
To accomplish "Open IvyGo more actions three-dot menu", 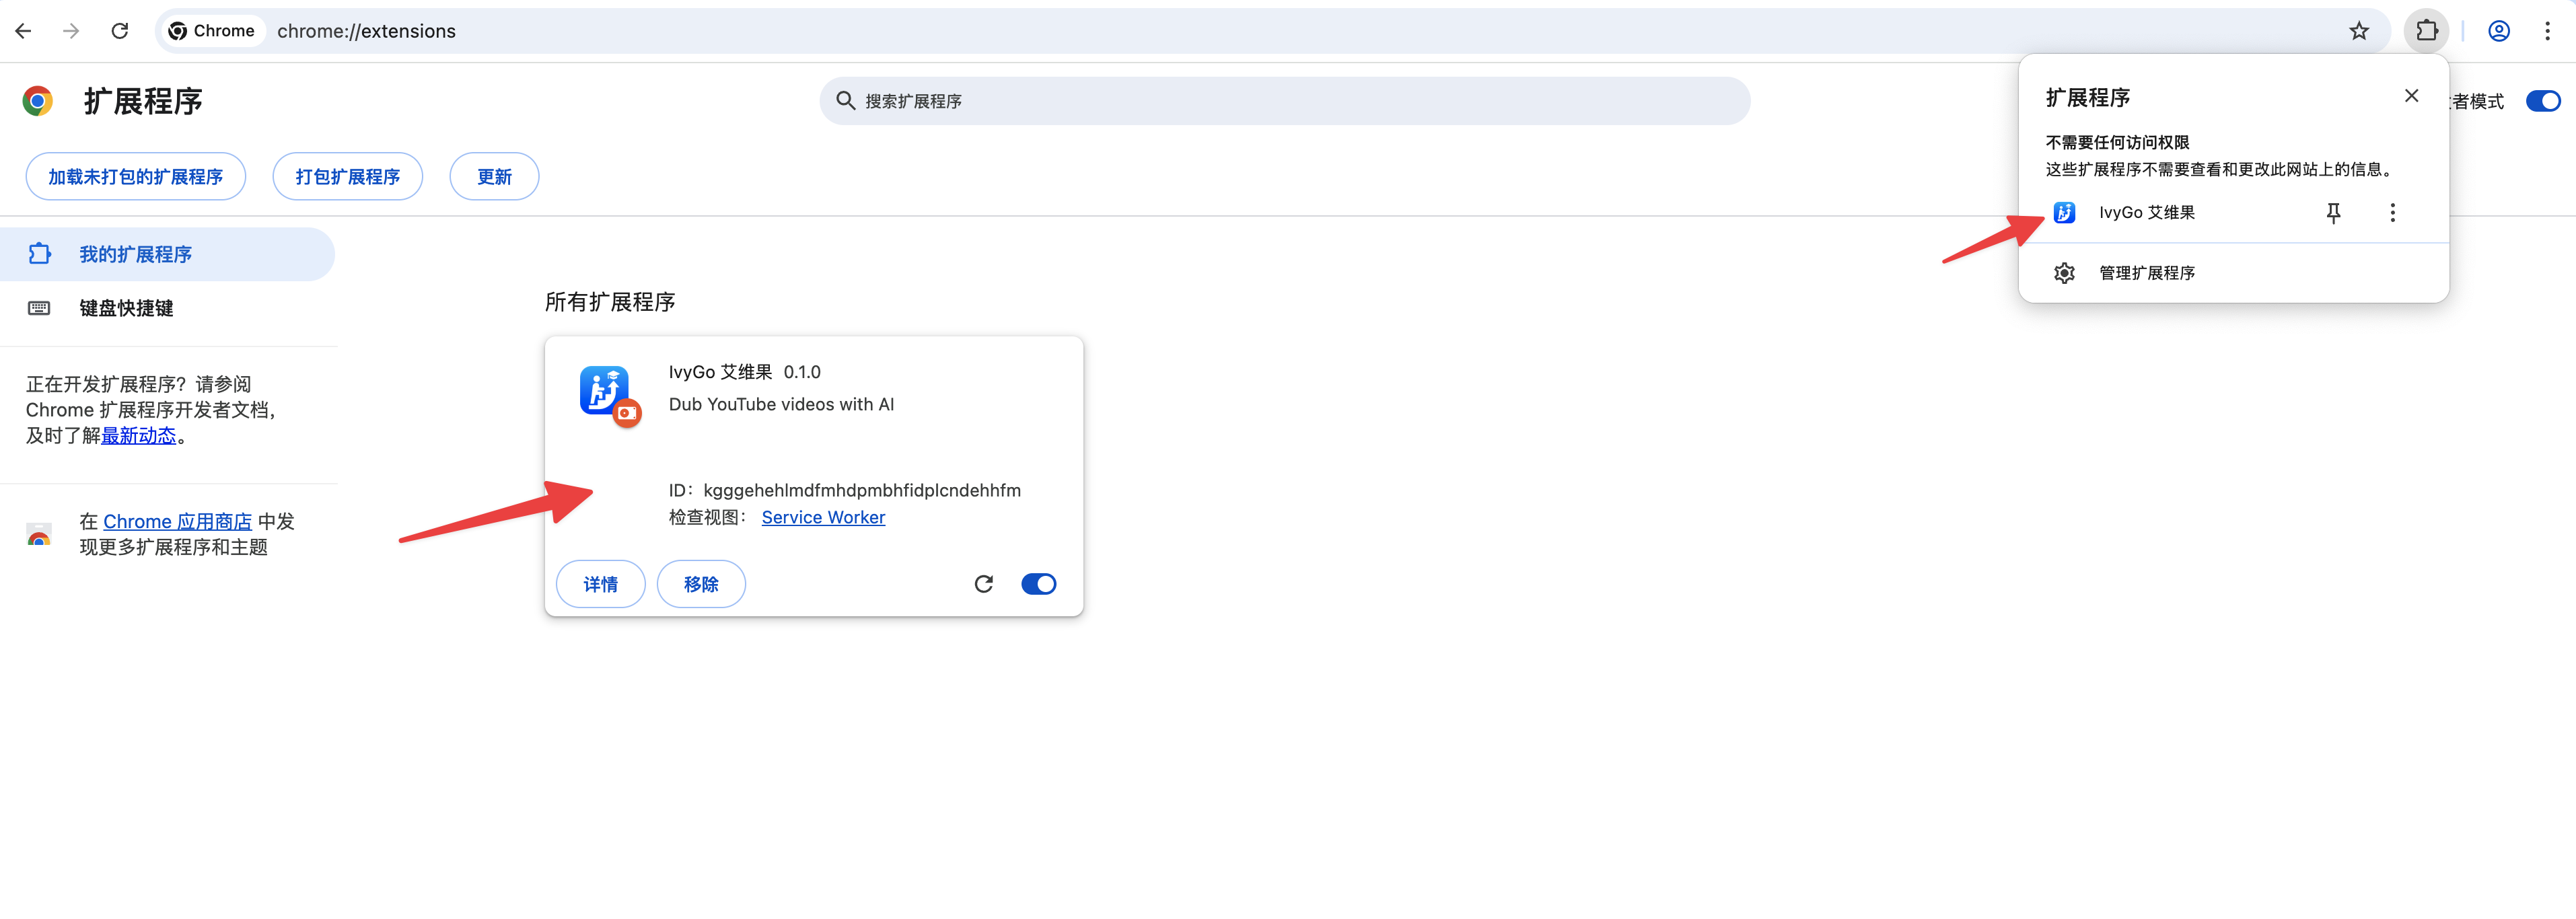I will tap(2392, 212).
